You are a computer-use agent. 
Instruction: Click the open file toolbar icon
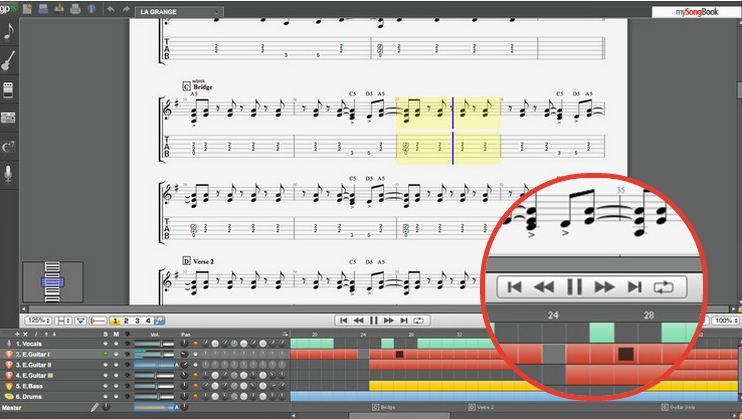(44, 9)
